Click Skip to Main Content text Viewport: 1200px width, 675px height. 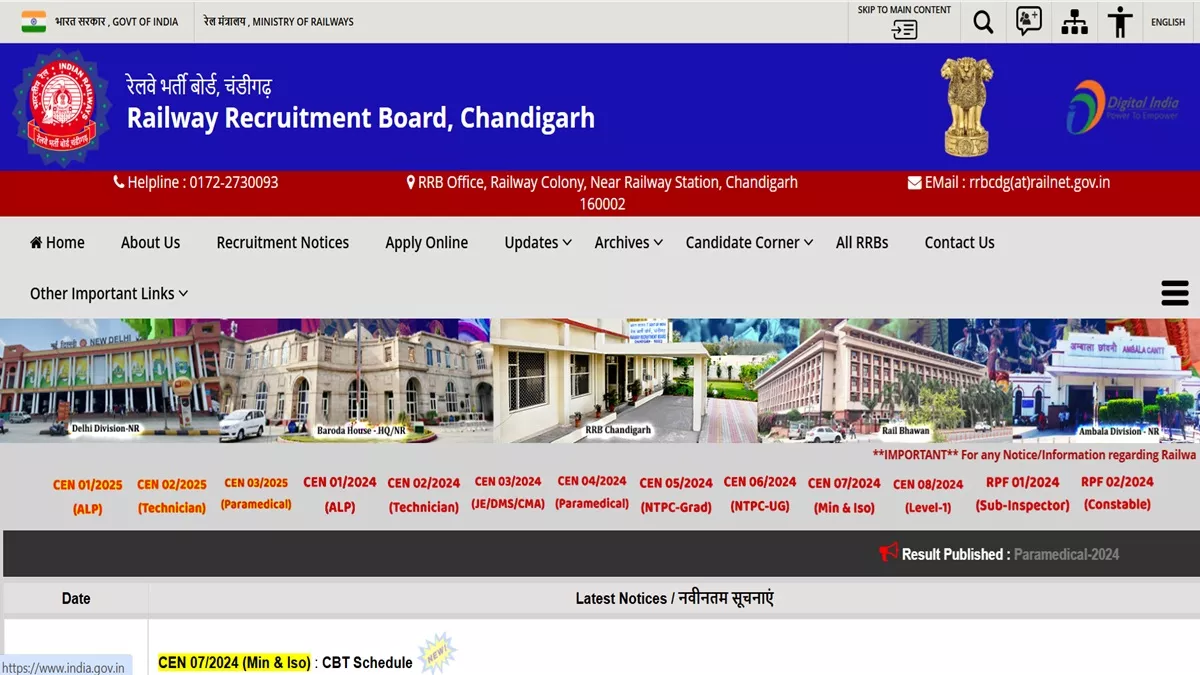(x=904, y=10)
